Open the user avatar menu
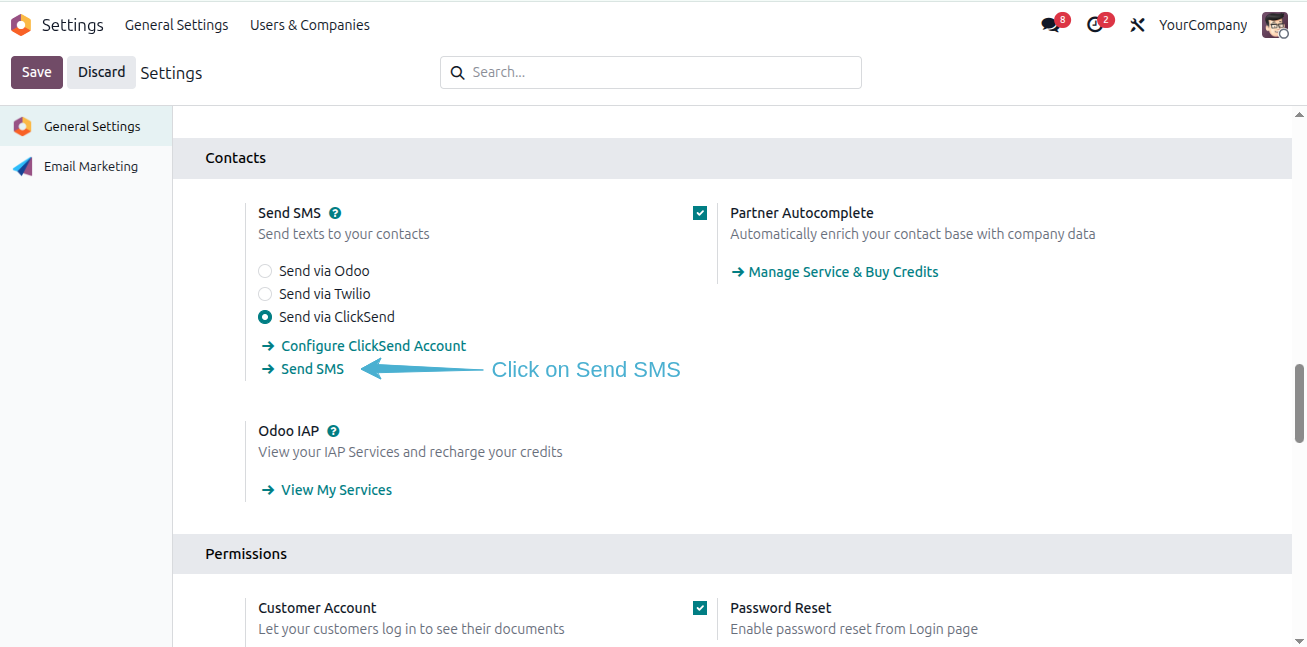The height and width of the screenshot is (647, 1307). click(1275, 25)
